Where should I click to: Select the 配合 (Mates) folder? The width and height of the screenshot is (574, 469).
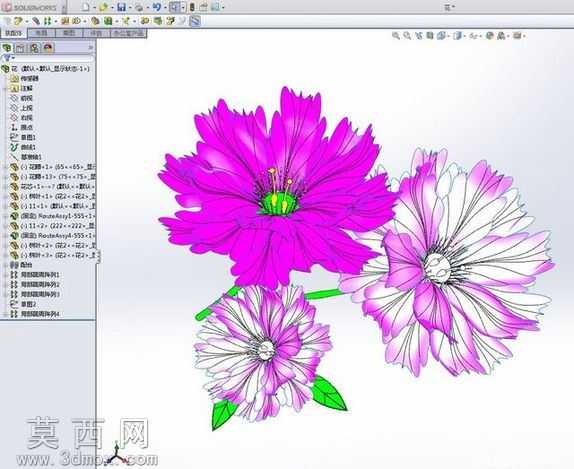[22, 265]
